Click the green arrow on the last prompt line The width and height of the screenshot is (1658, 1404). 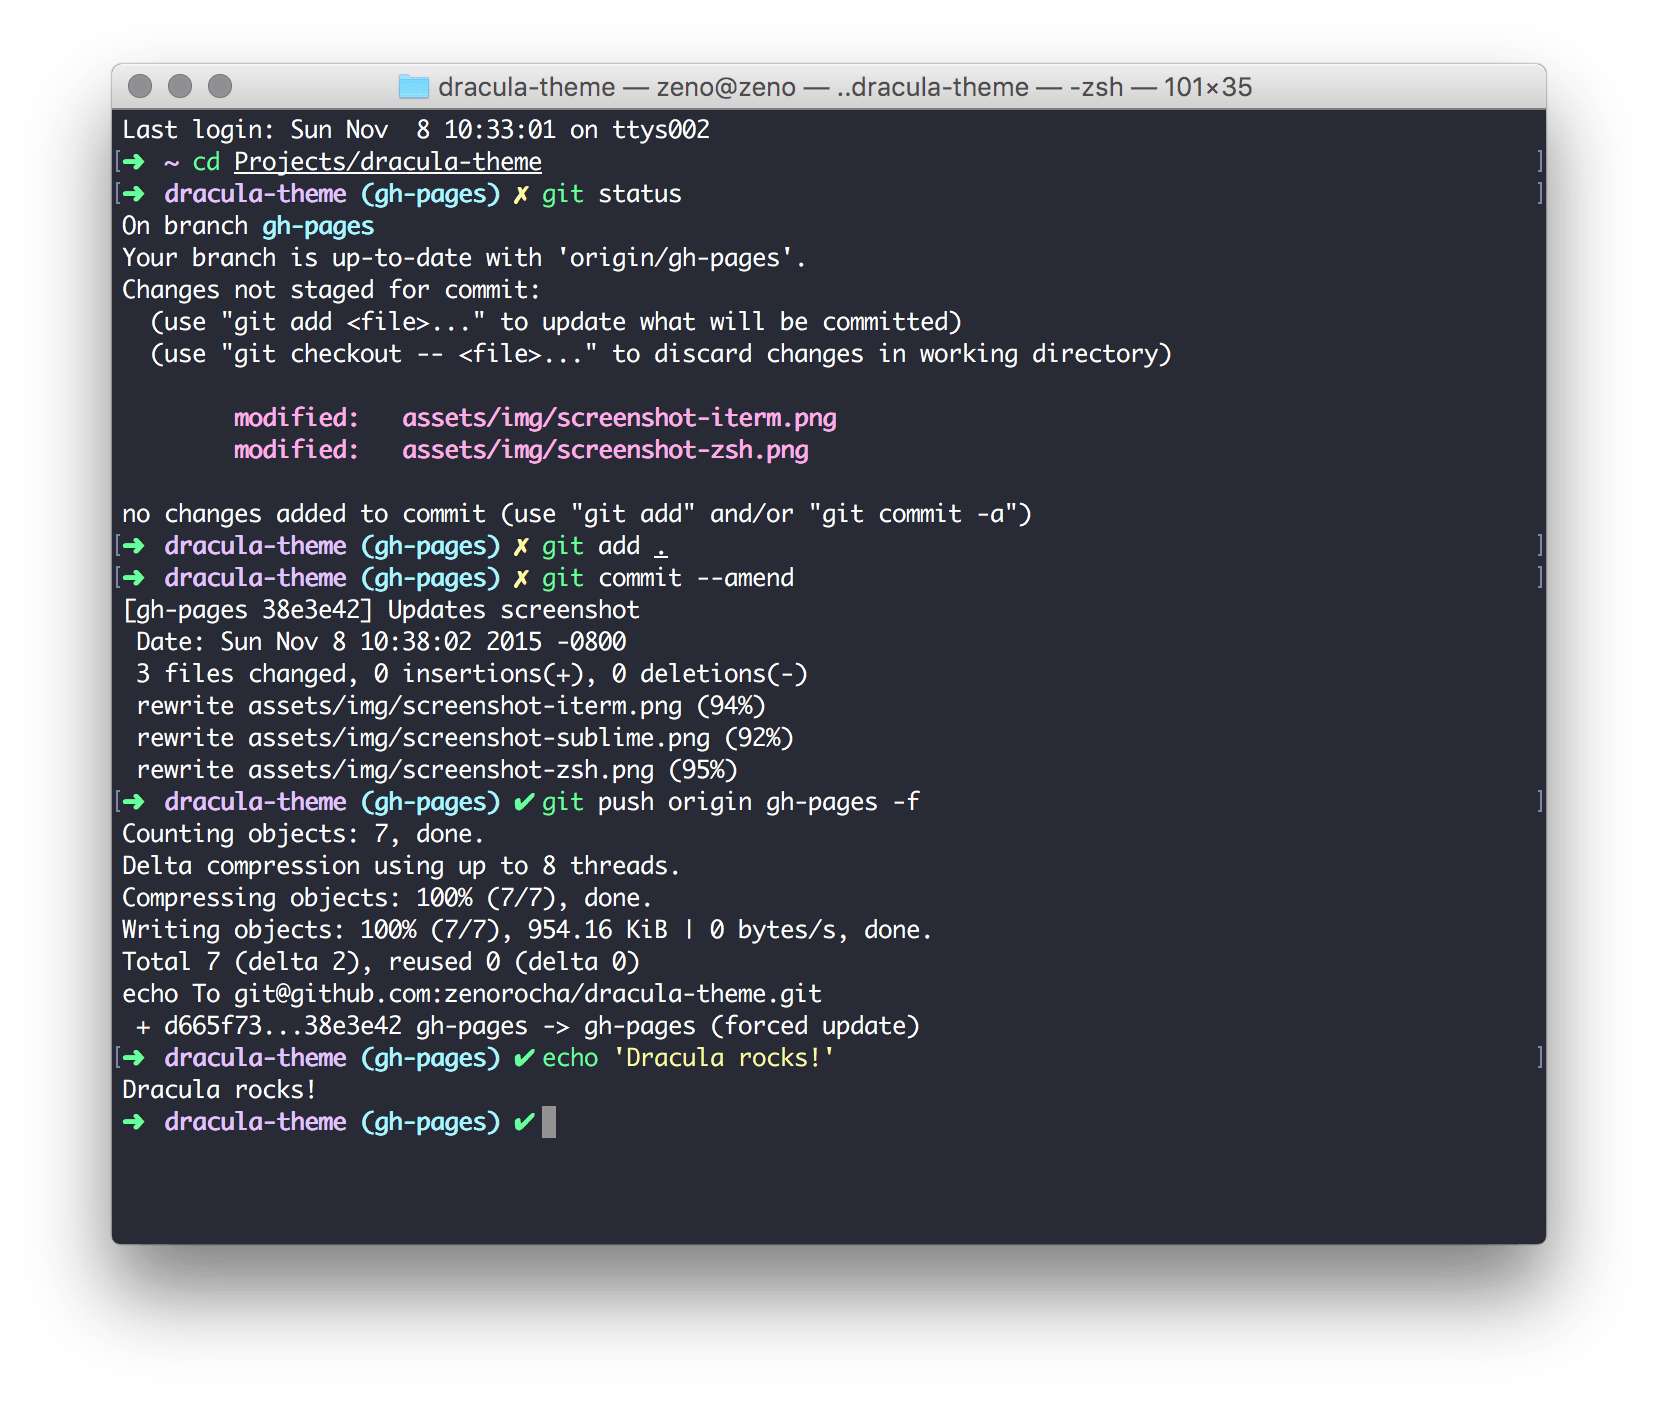133,1121
